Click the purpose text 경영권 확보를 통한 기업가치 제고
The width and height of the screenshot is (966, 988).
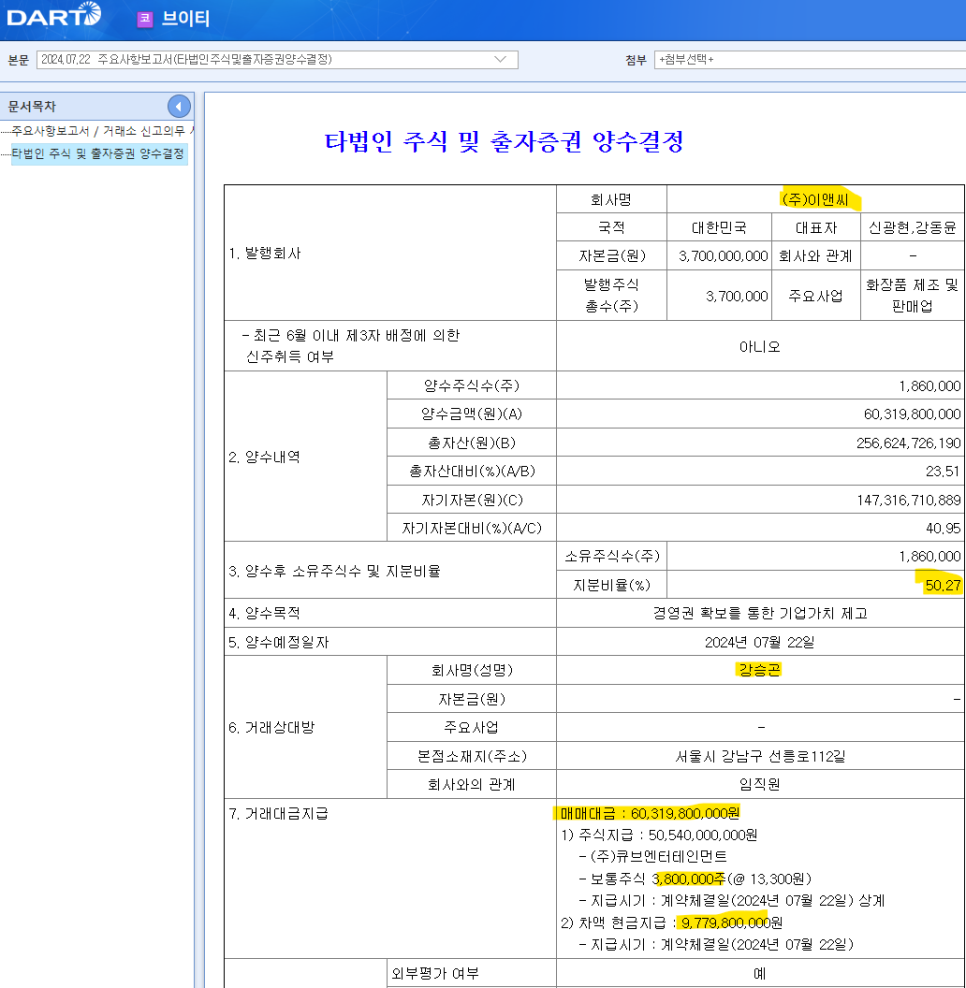click(x=760, y=614)
